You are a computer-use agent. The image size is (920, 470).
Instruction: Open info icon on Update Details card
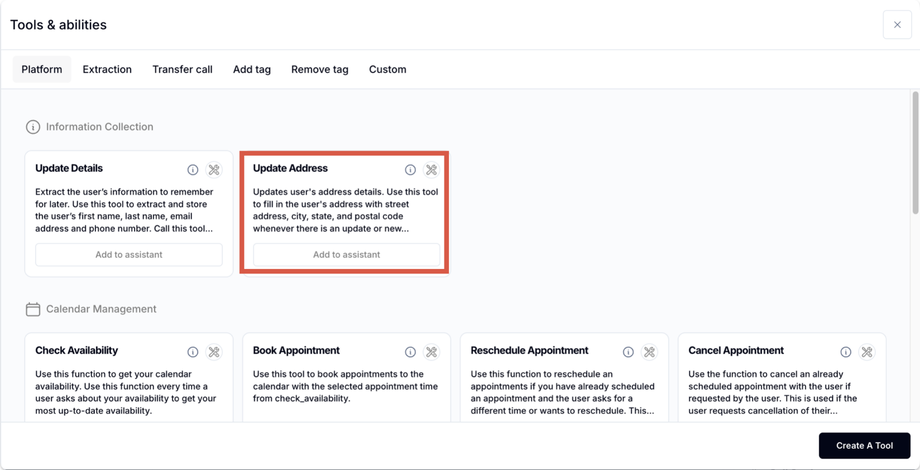(x=193, y=170)
